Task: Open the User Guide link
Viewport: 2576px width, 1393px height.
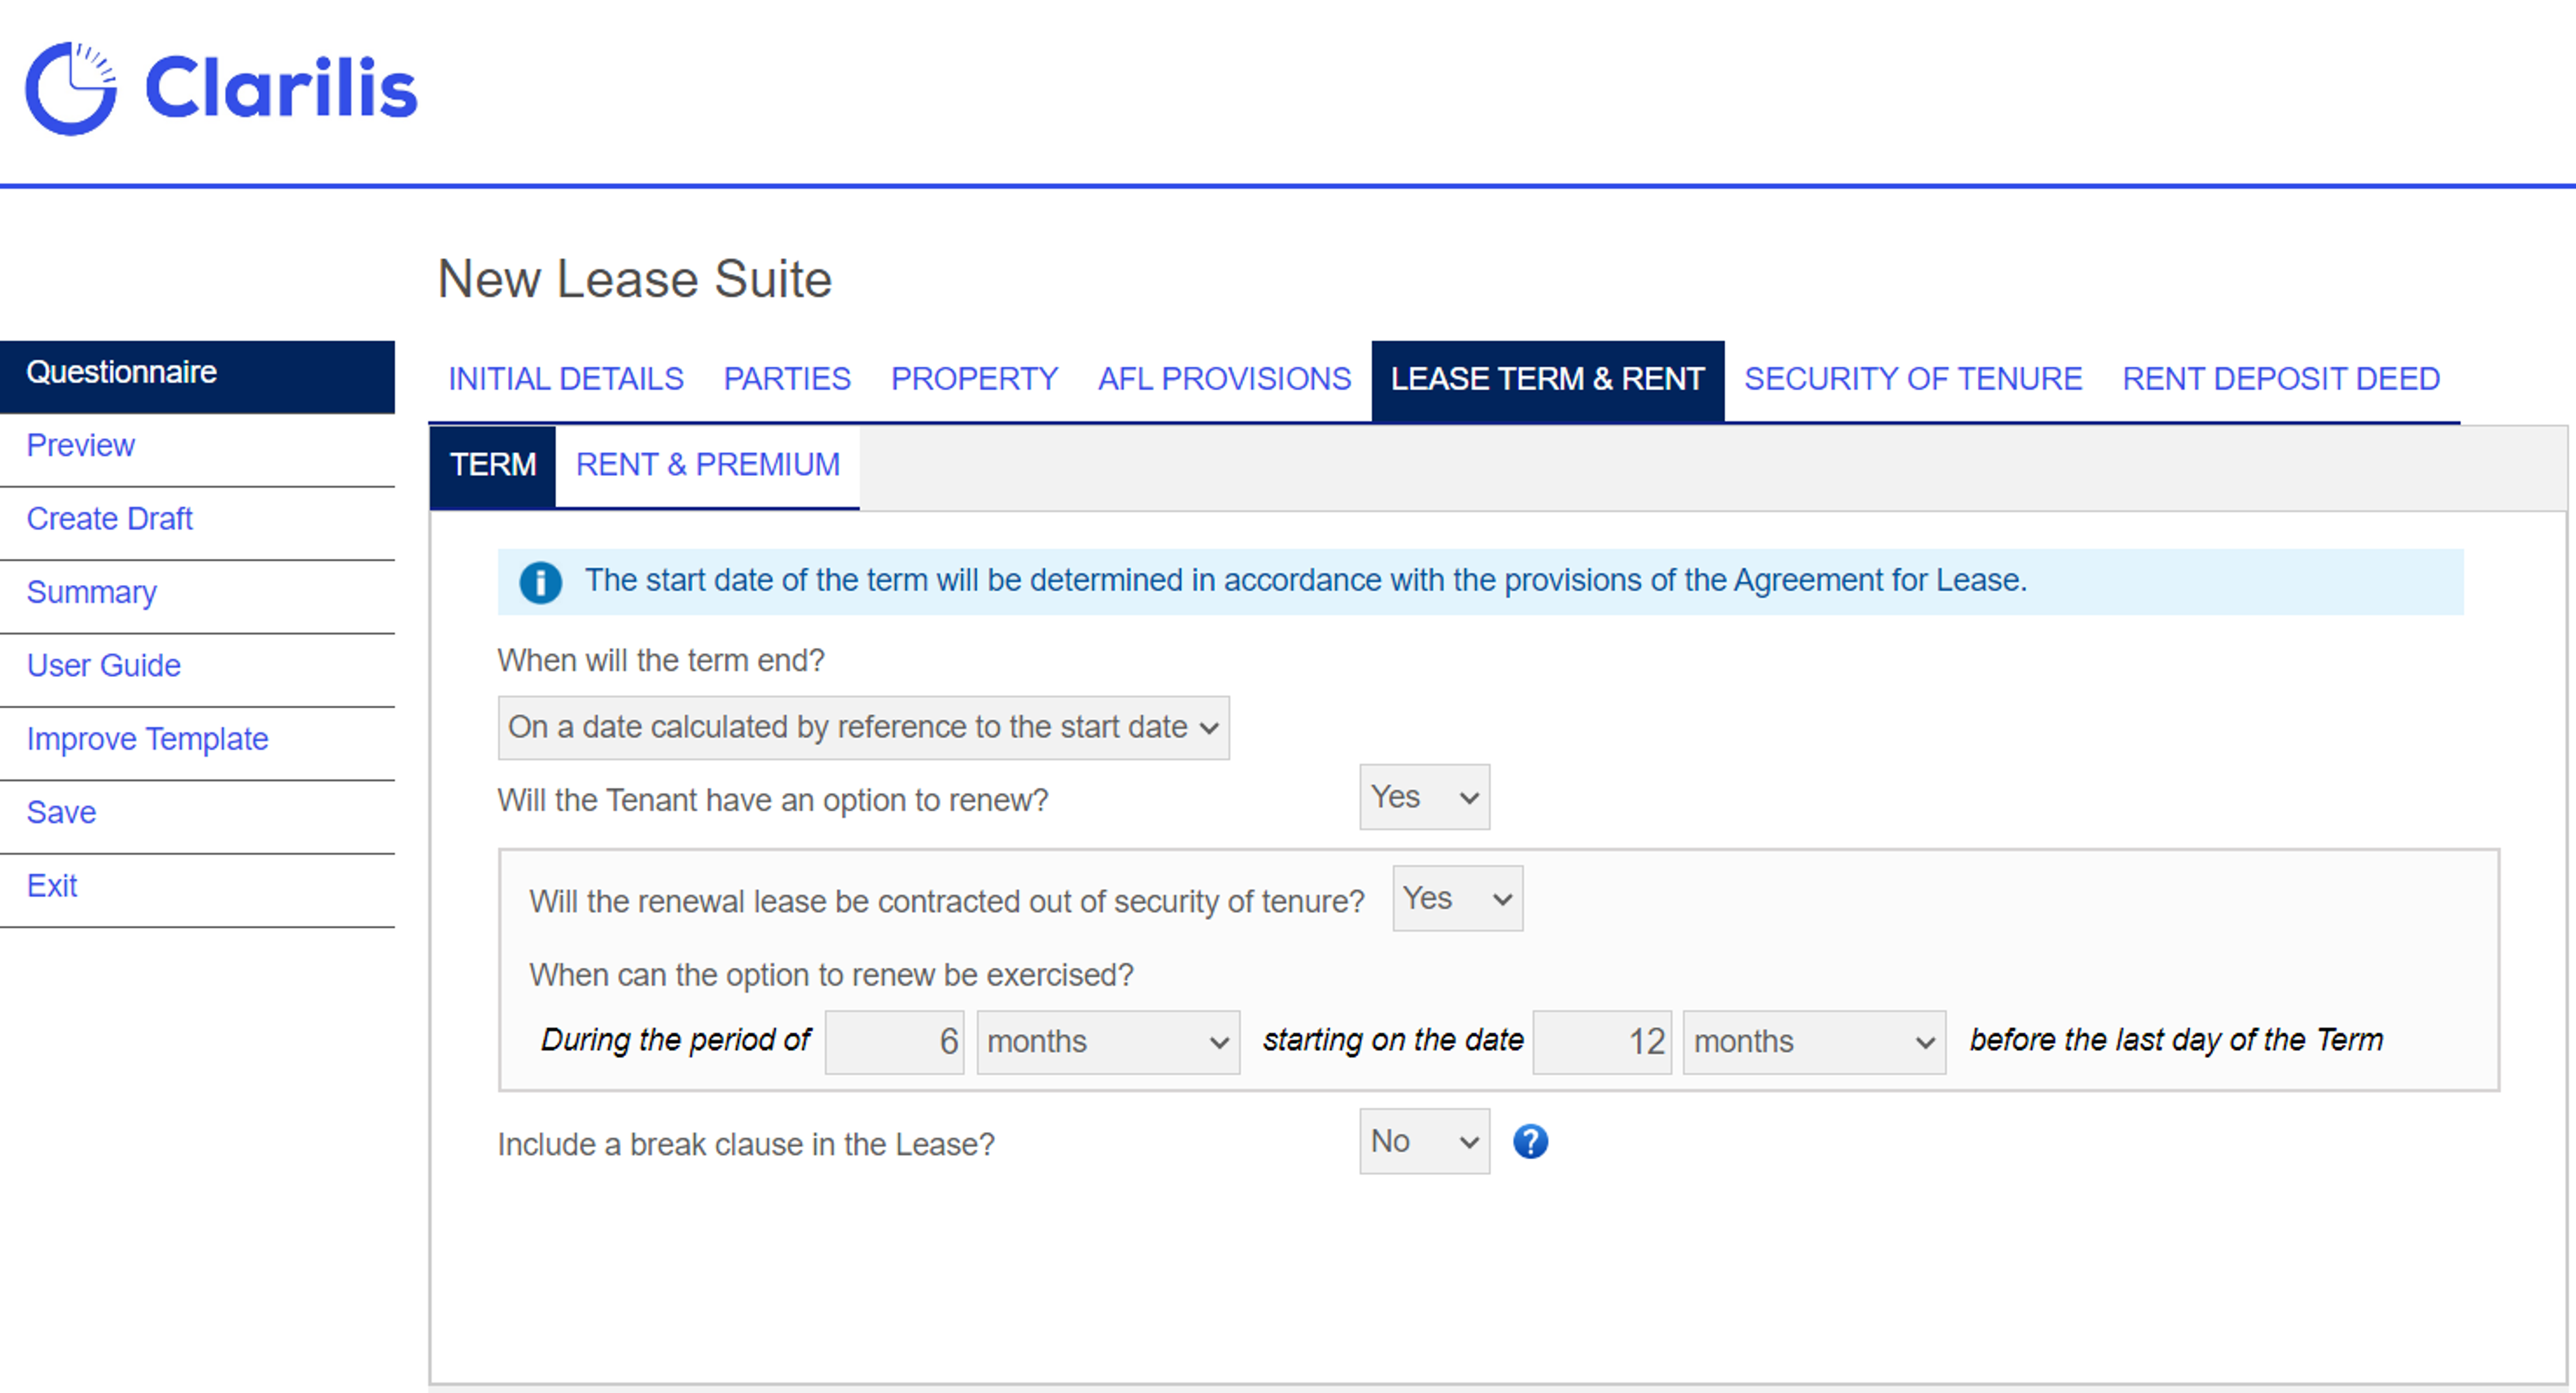Action: pos(103,666)
